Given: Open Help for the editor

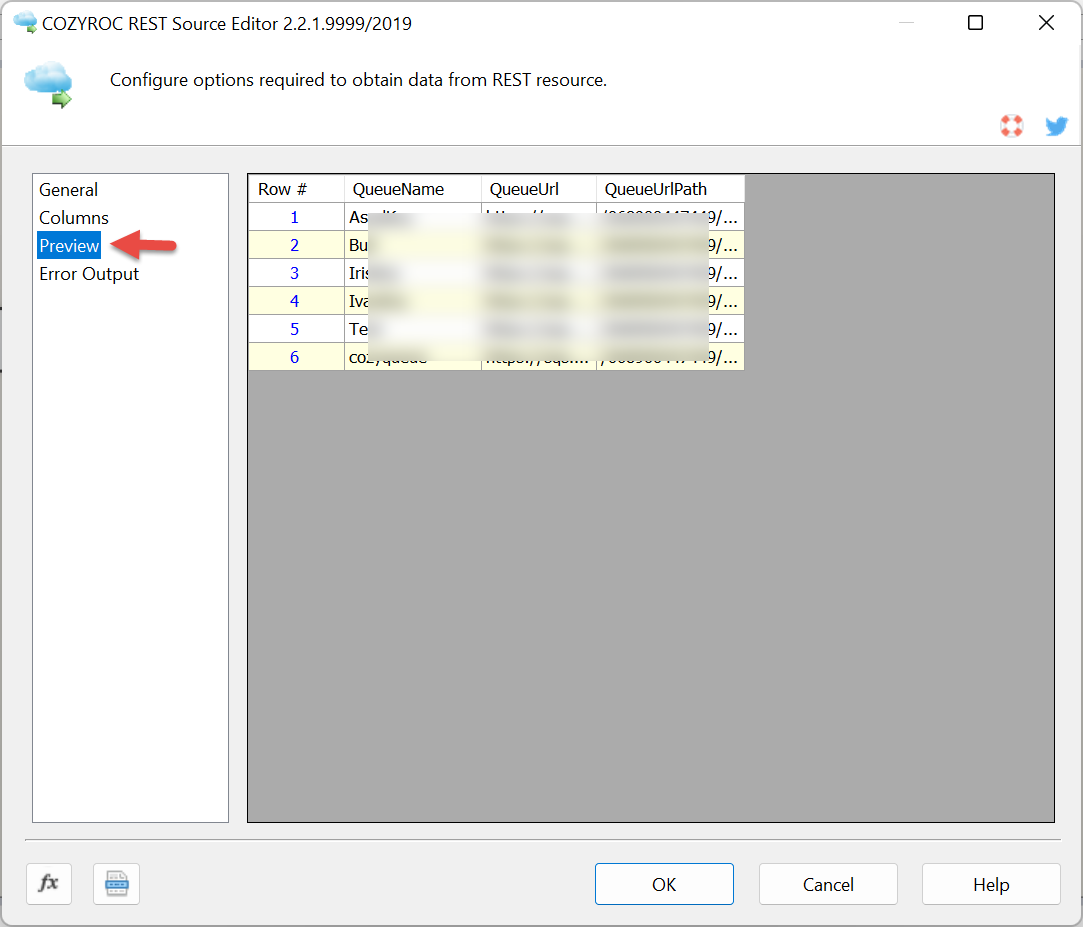Looking at the screenshot, I should click(x=990, y=883).
